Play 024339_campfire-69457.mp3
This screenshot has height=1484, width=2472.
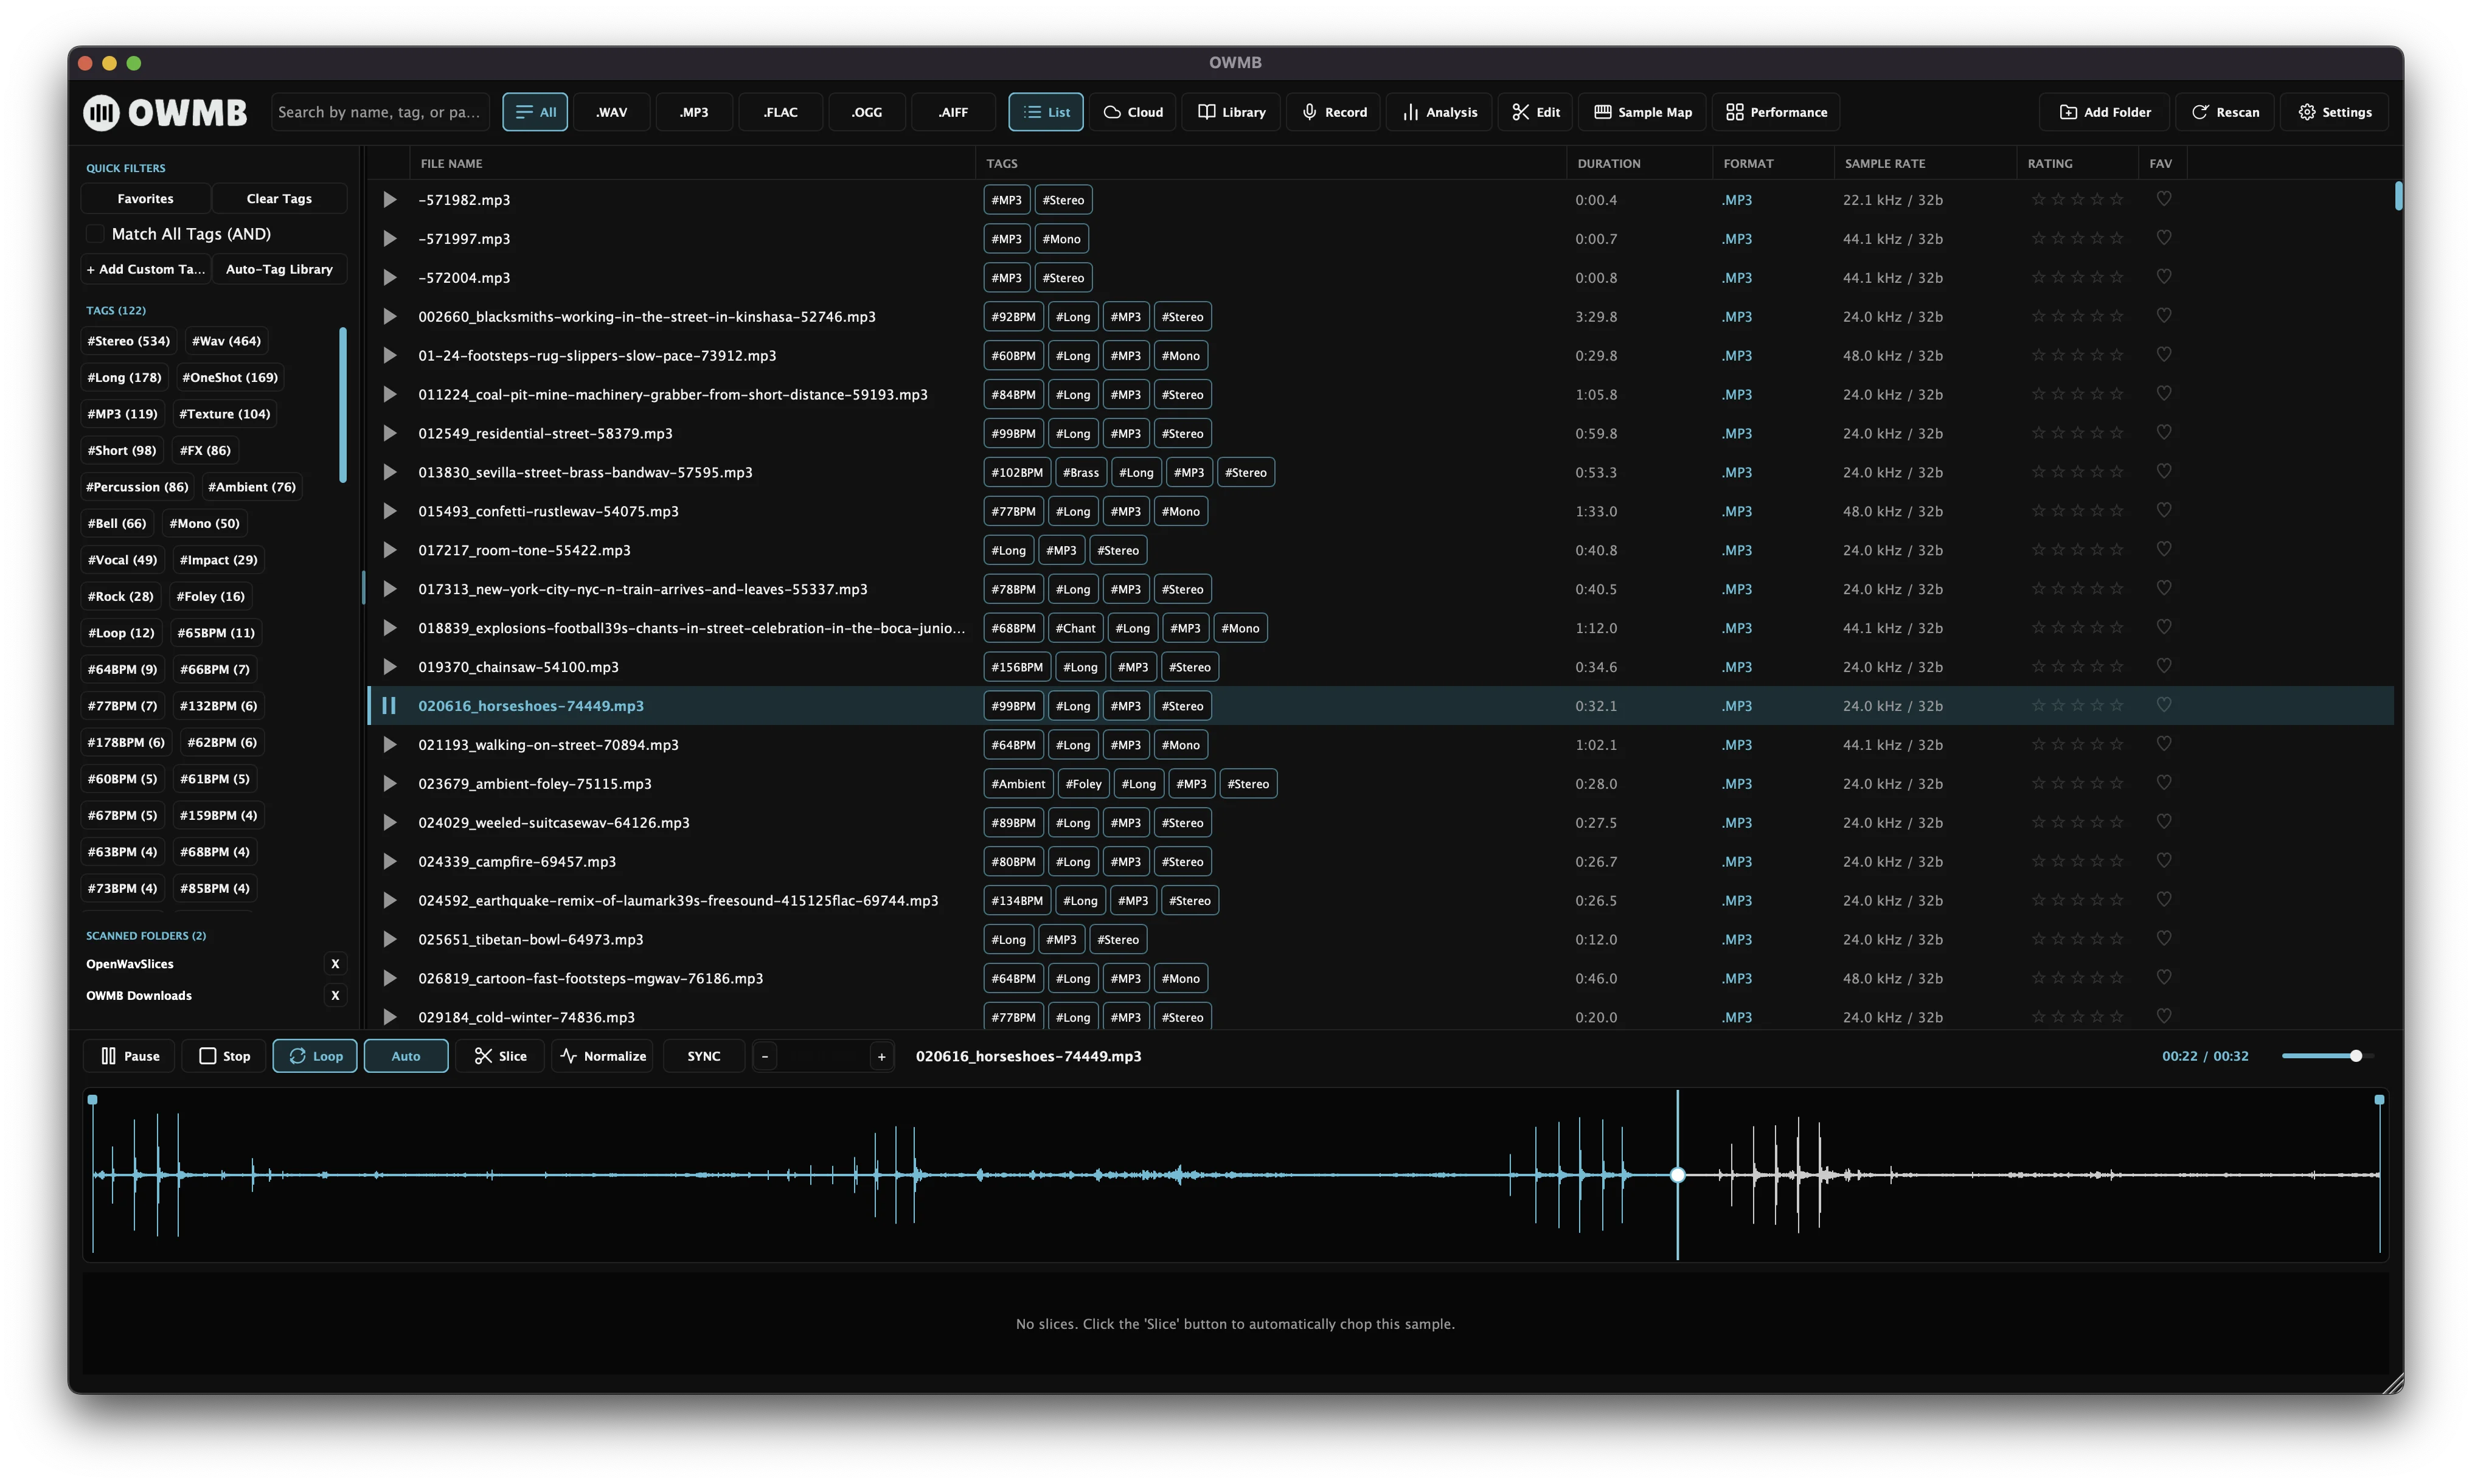389,862
